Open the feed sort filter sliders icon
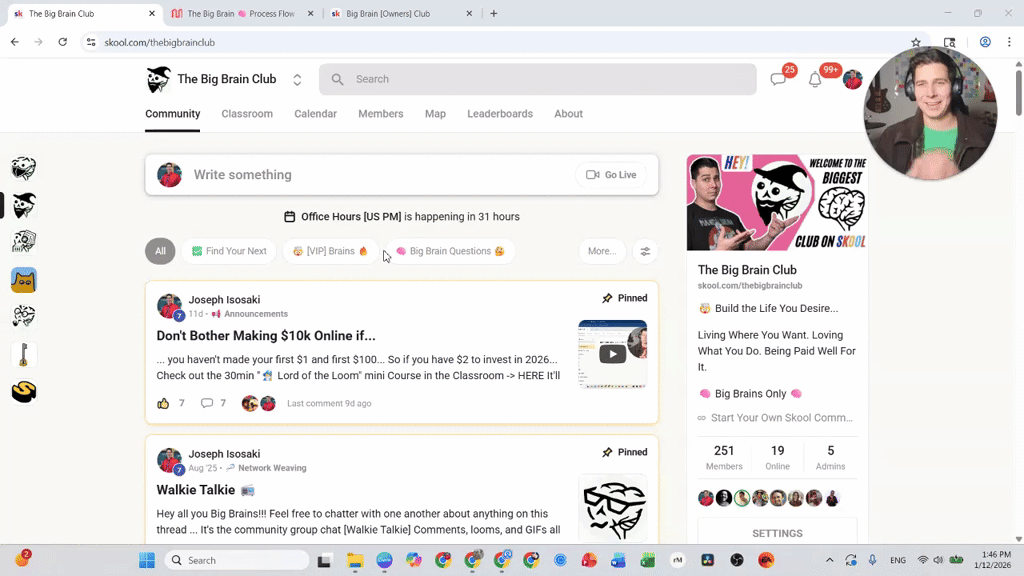This screenshot has height=576, width=1024. (x=645, y=251)
